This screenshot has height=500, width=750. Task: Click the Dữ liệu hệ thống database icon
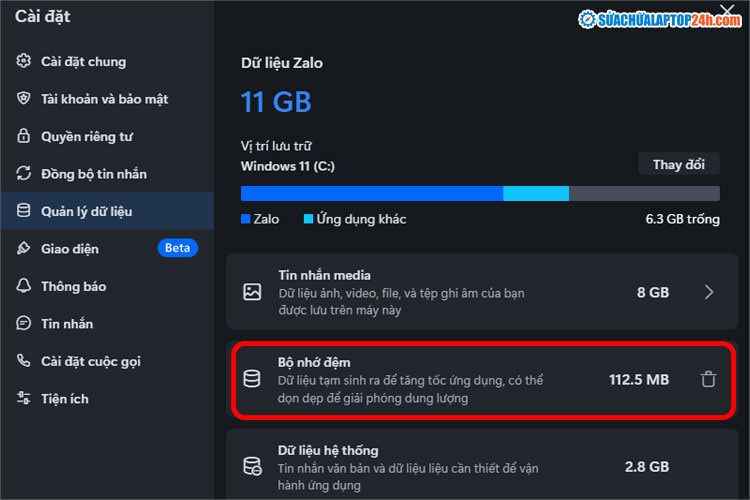[252, 467]
